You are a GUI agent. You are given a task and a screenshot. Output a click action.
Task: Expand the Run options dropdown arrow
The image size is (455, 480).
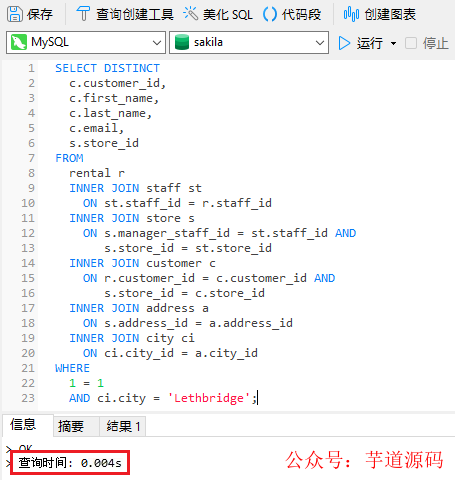(393, 43)
